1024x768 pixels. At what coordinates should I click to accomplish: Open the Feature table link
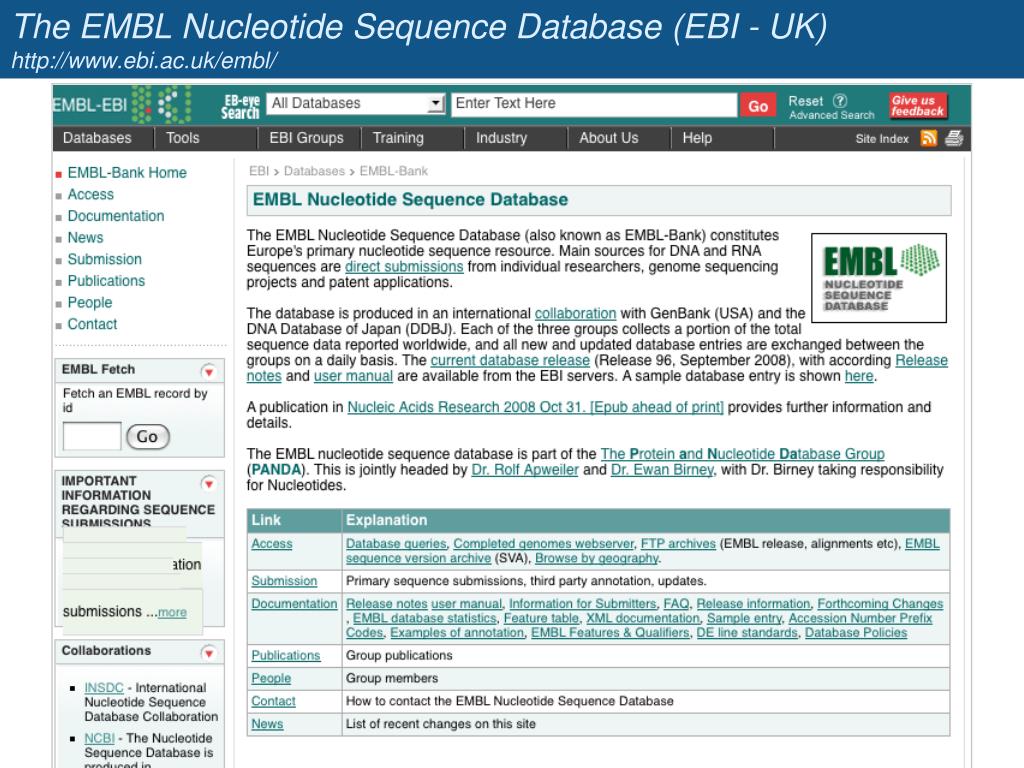[541, 618]
